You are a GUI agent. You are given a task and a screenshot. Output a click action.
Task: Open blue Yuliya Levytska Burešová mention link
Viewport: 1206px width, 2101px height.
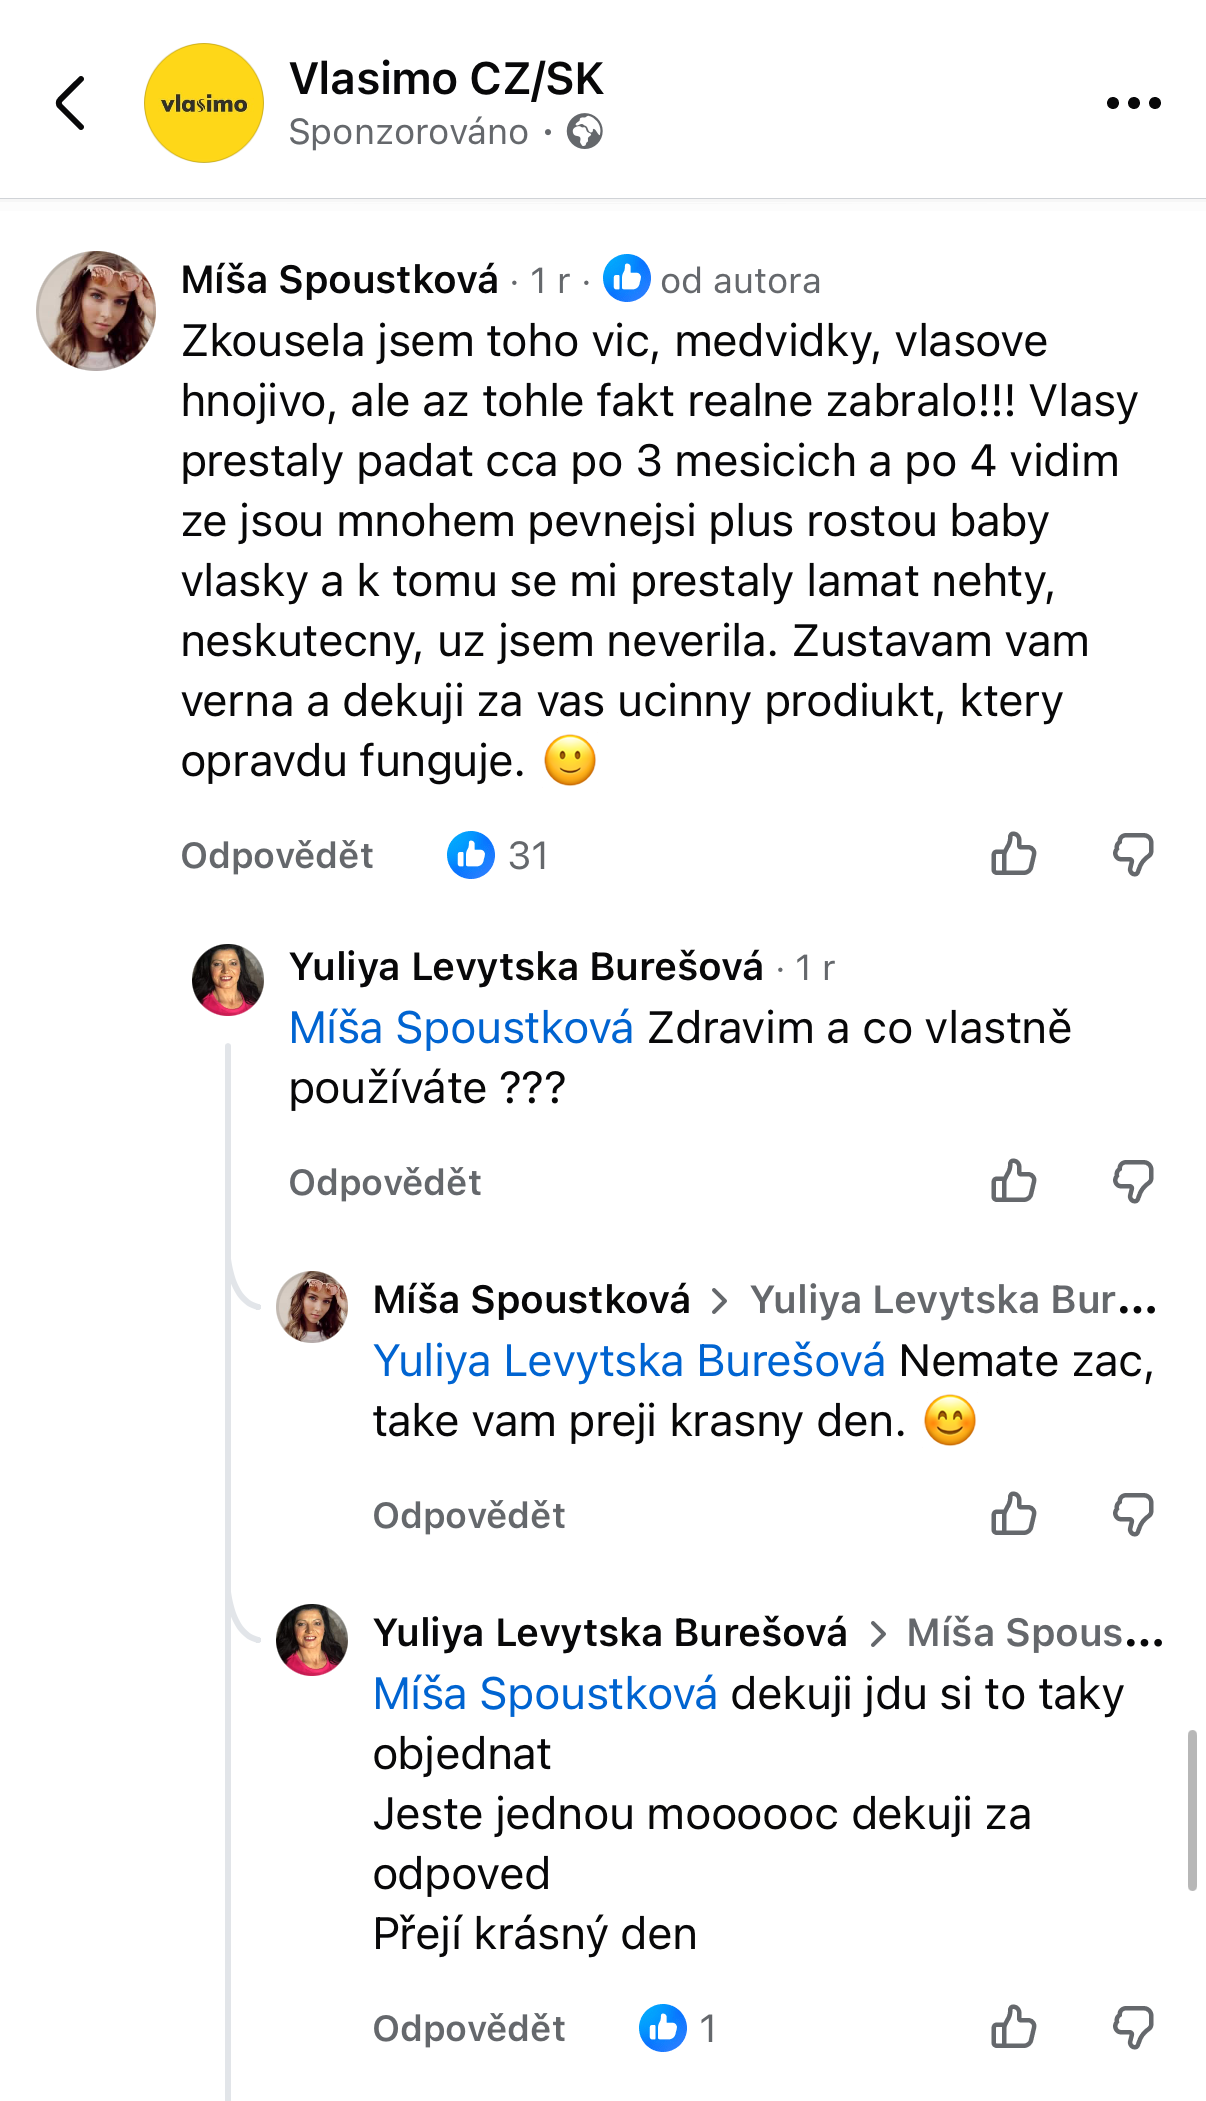coord(629,1361)
